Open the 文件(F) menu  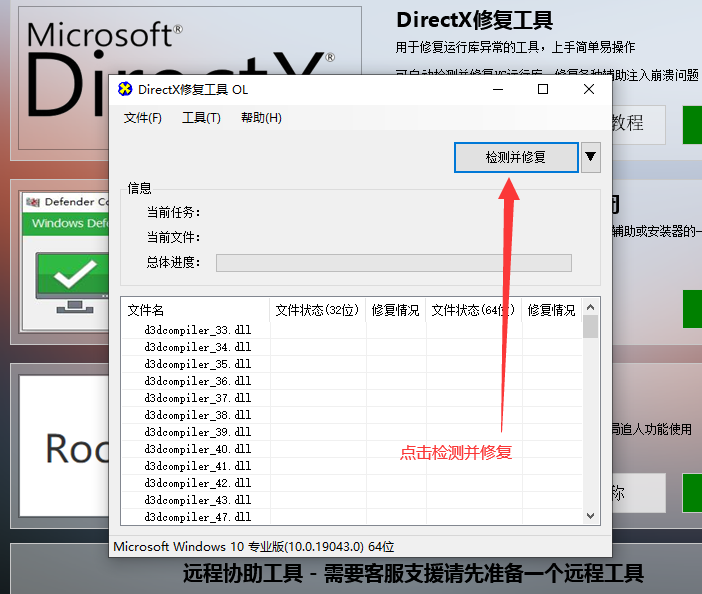pyautogui.click(x=143, y=118)
